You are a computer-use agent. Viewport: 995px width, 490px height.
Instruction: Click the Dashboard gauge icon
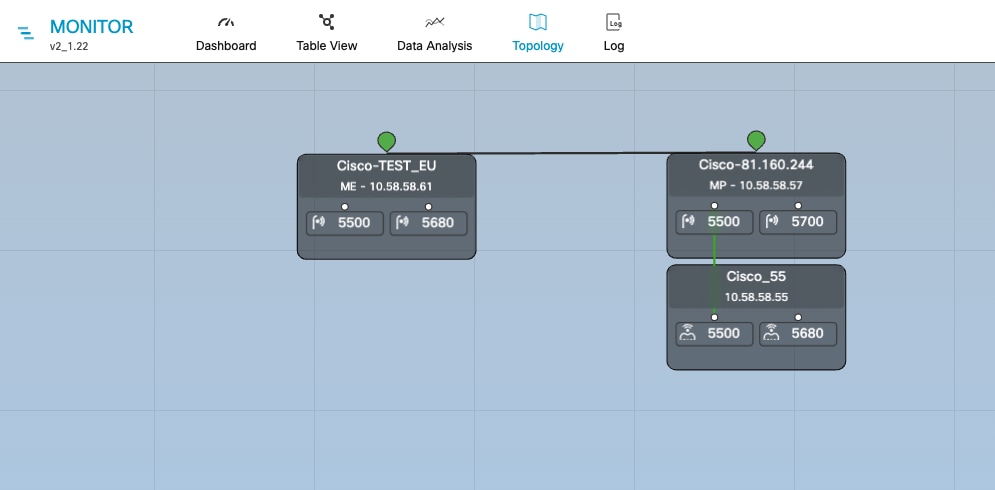226,22
